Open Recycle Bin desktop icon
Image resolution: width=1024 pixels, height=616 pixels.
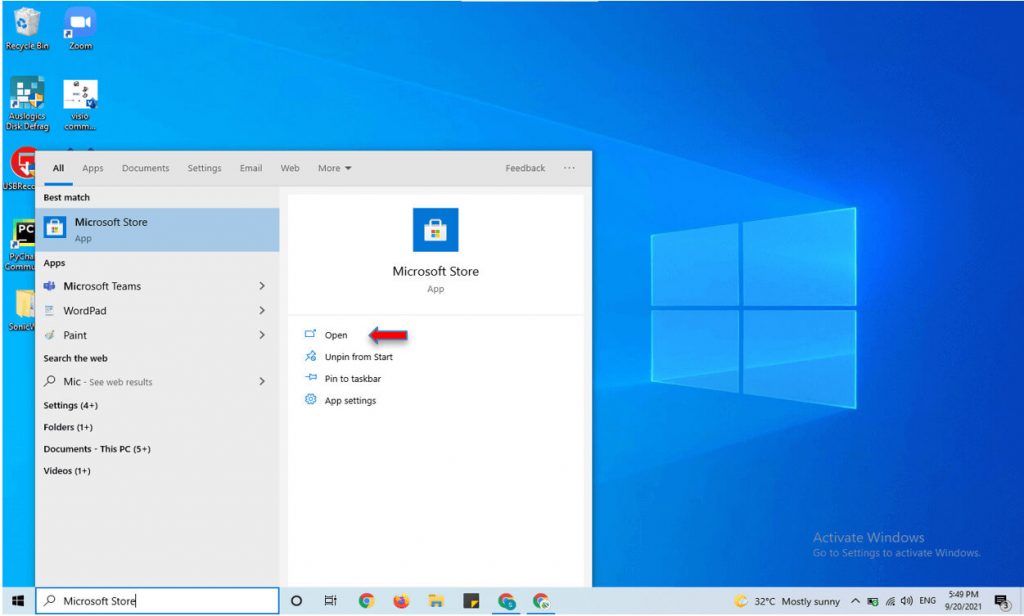tap(27, 29)
